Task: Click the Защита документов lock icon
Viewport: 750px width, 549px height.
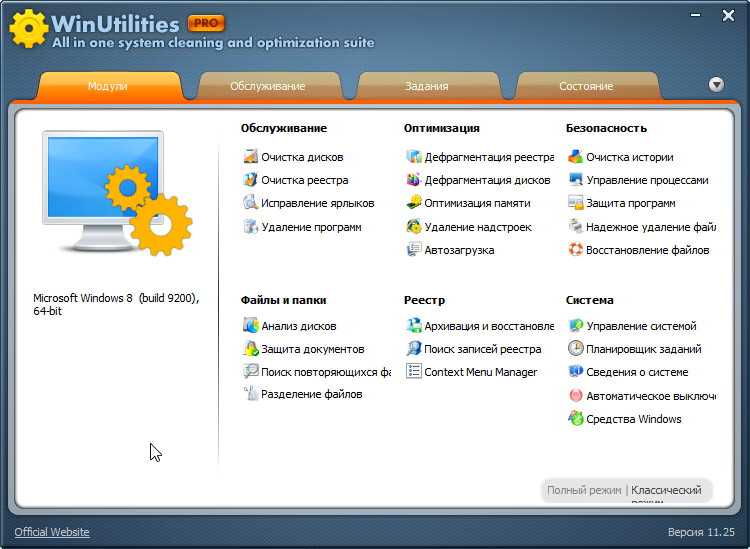Action: click(251, 349)
